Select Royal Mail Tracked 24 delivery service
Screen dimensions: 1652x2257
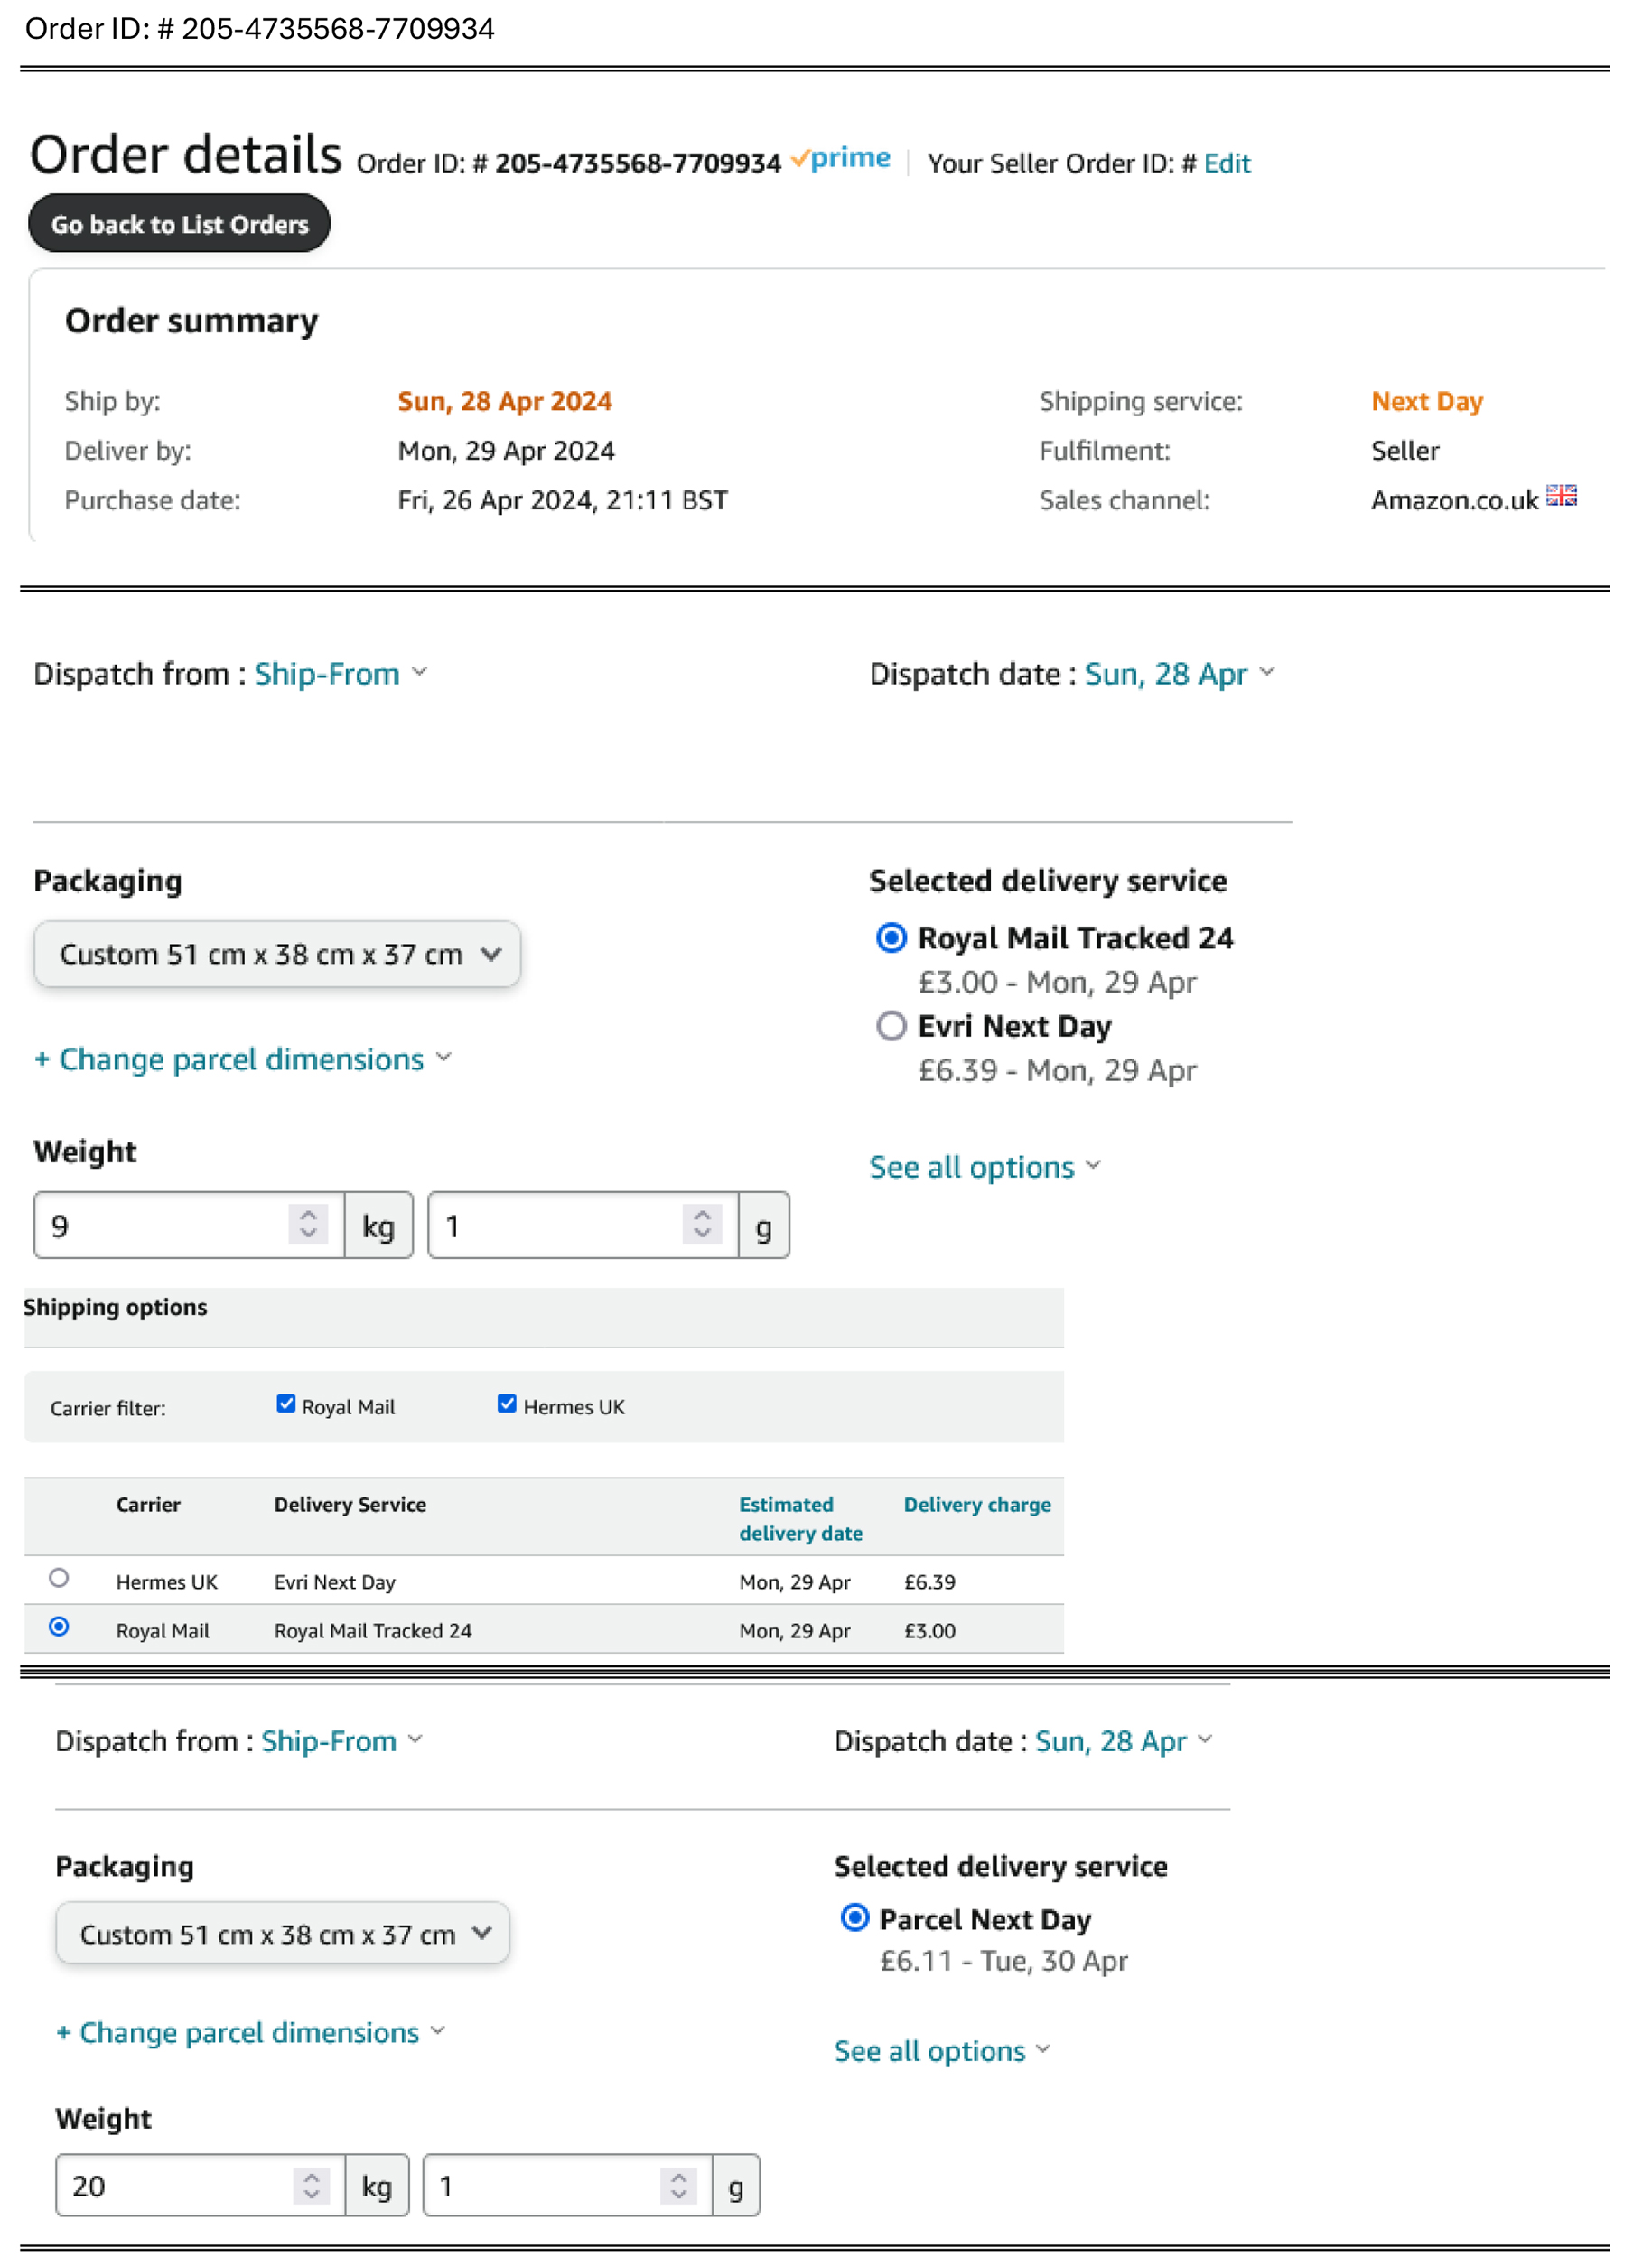(891, 938)
